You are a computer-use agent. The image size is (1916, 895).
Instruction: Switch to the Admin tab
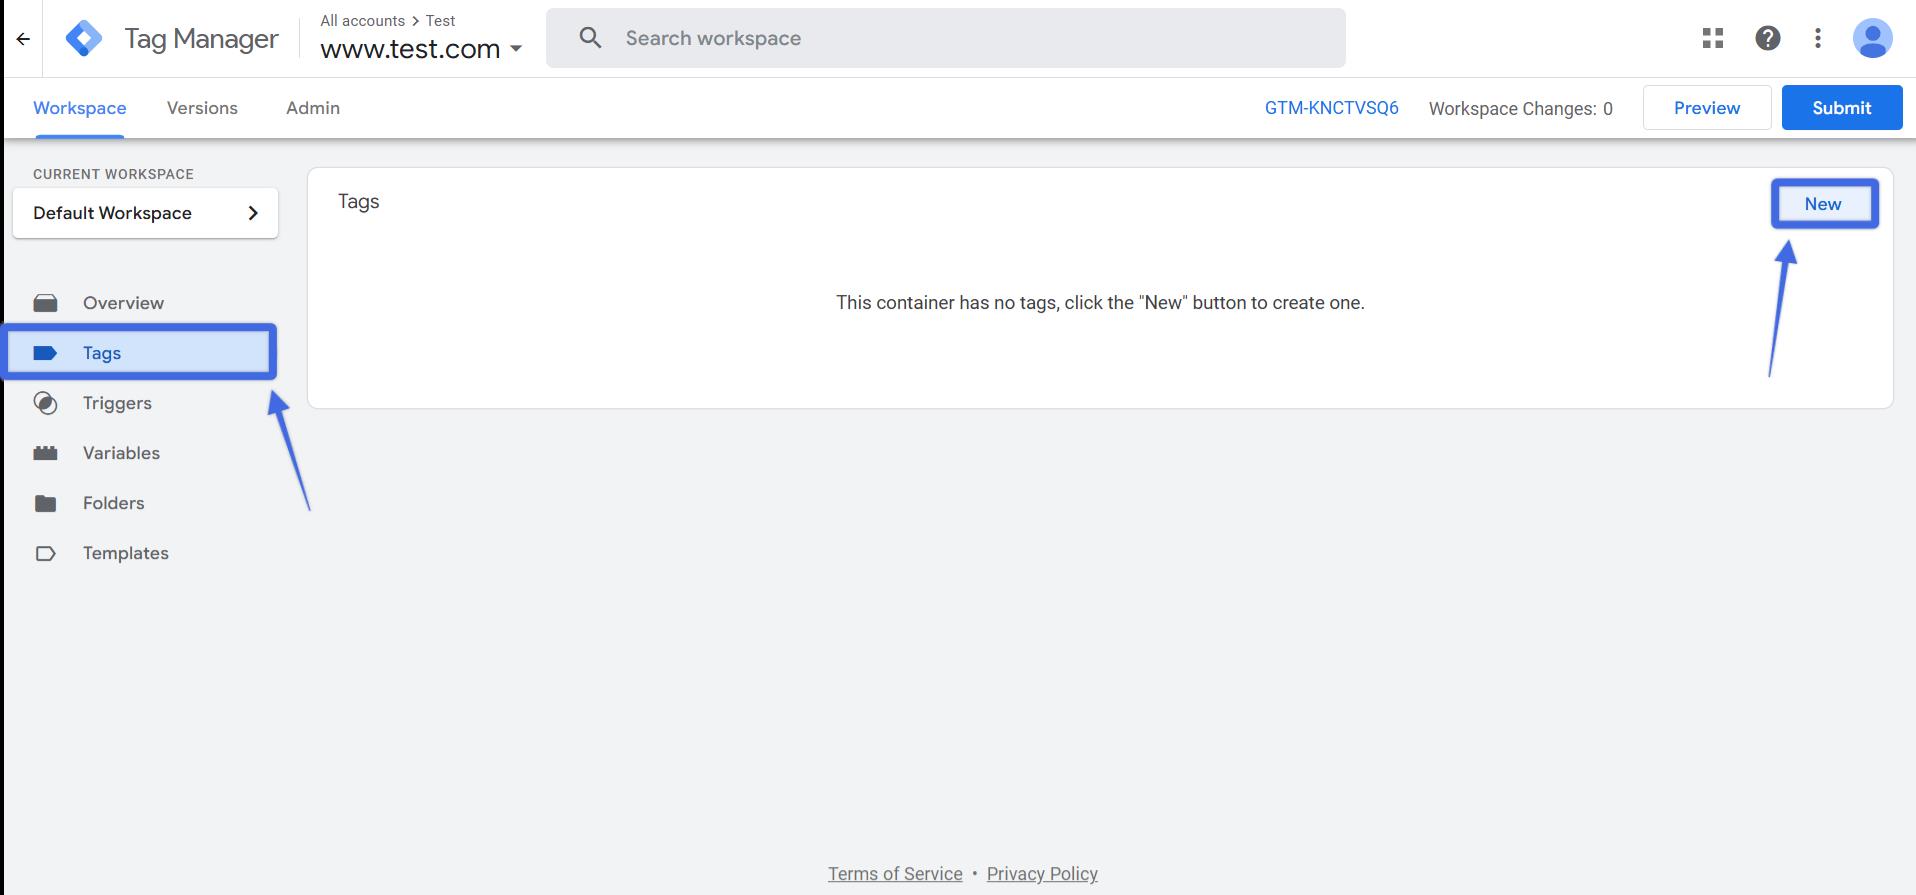coord(313,108)
